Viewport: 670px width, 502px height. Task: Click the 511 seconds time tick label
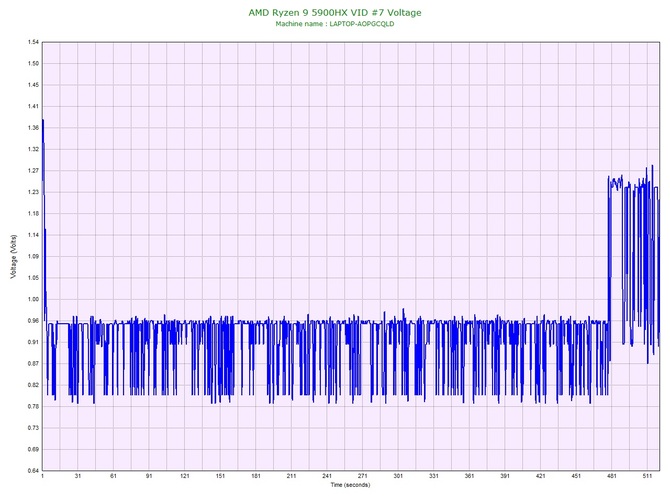pos(647,476)
